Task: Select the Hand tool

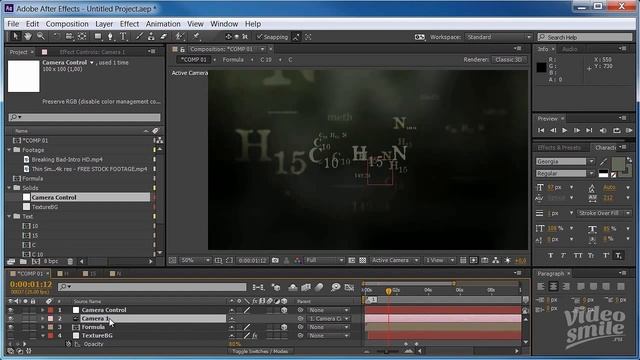Action: [28, 36]
